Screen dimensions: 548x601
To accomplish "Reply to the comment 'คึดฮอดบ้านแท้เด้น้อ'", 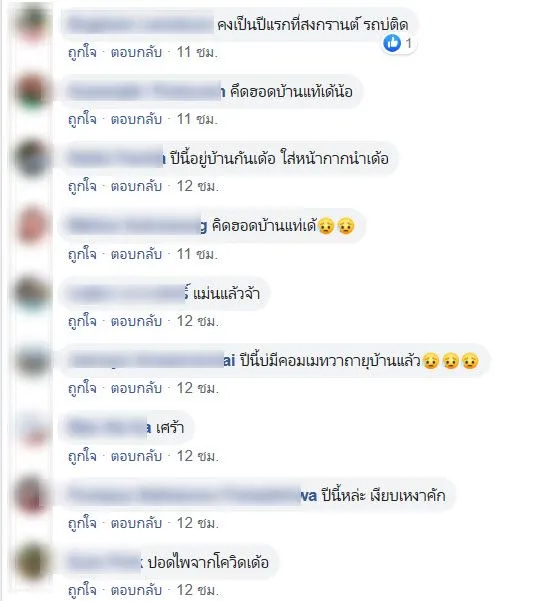I will click(x=136, y=119).
